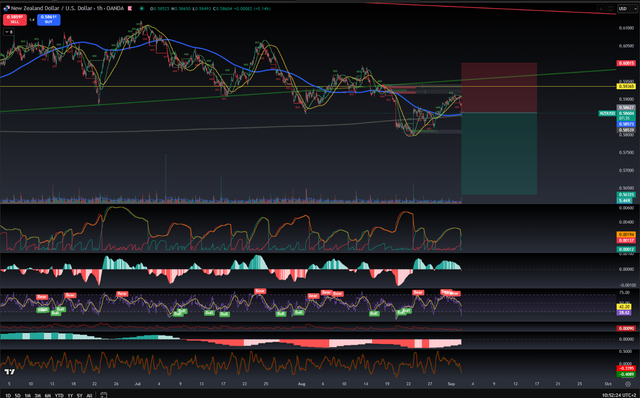Screen dimensions: 640x398
Task: Click the TradingView logo on the chart
Action: click(x=9, y=371)
